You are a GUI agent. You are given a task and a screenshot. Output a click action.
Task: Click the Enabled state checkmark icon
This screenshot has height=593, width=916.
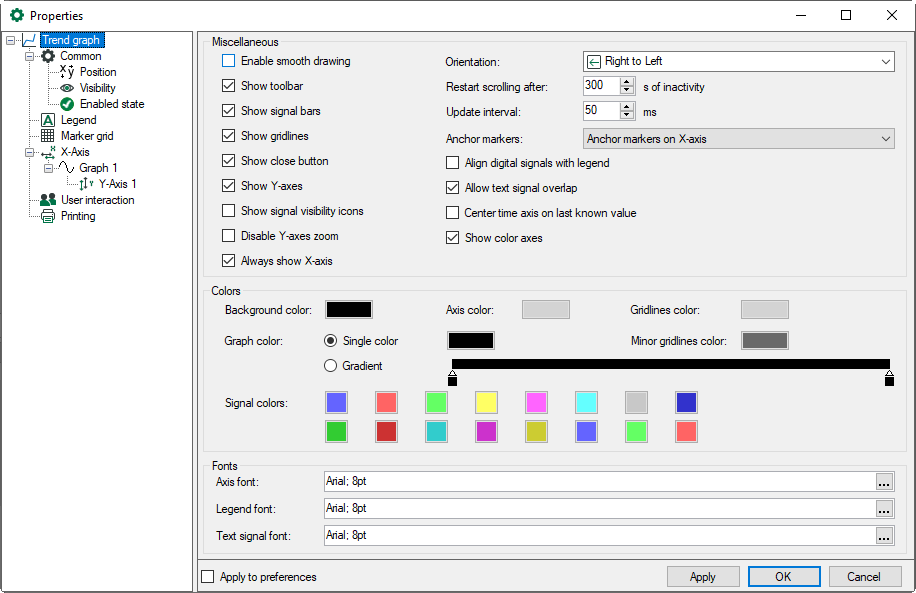click(67, 104)
